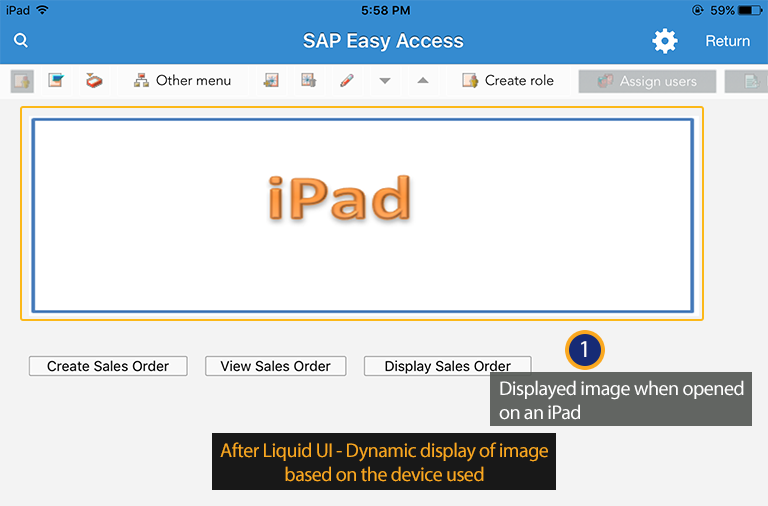Viewport: 768px width, 506px height.
Task: Click the Add to Favorites icon
Action: tap(271, 80)
